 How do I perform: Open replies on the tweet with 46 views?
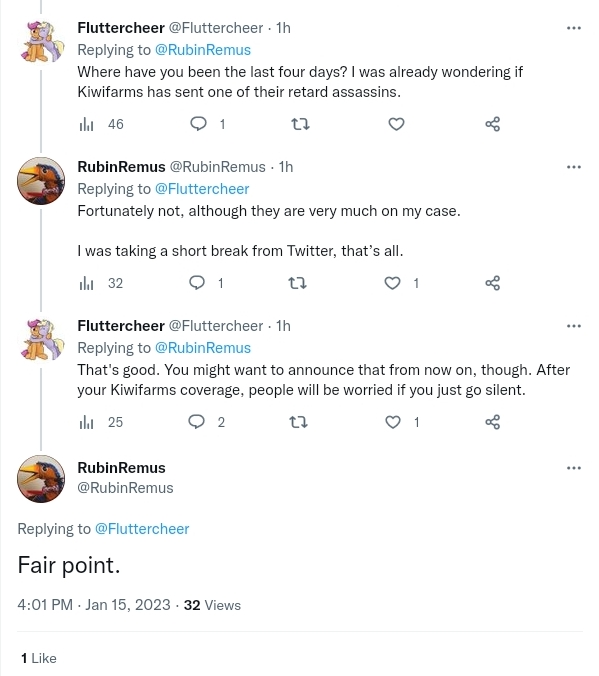click(x=208, y=124)
